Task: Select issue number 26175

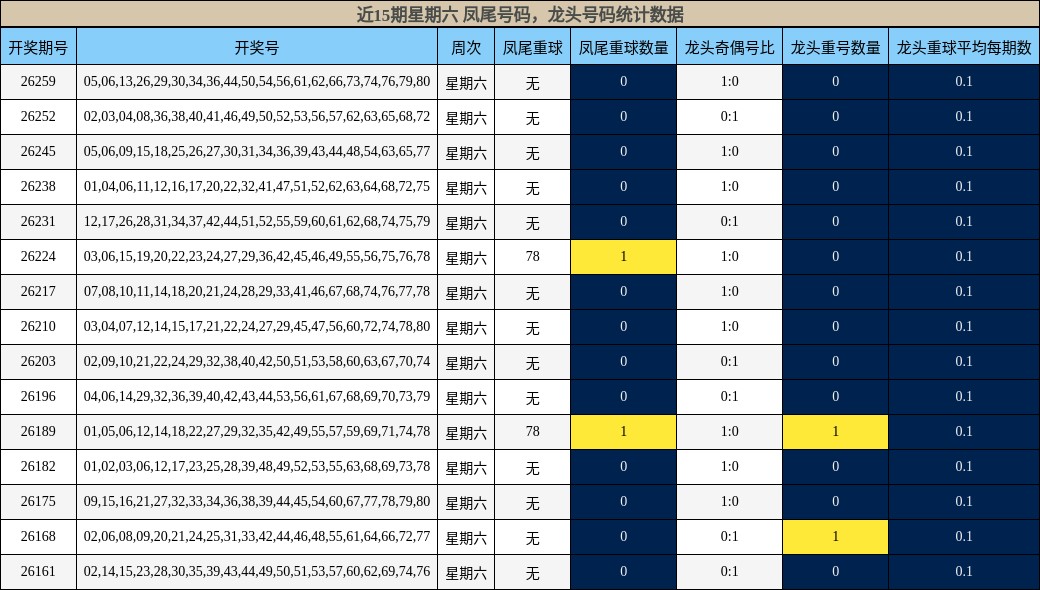Action: point(38,502)
